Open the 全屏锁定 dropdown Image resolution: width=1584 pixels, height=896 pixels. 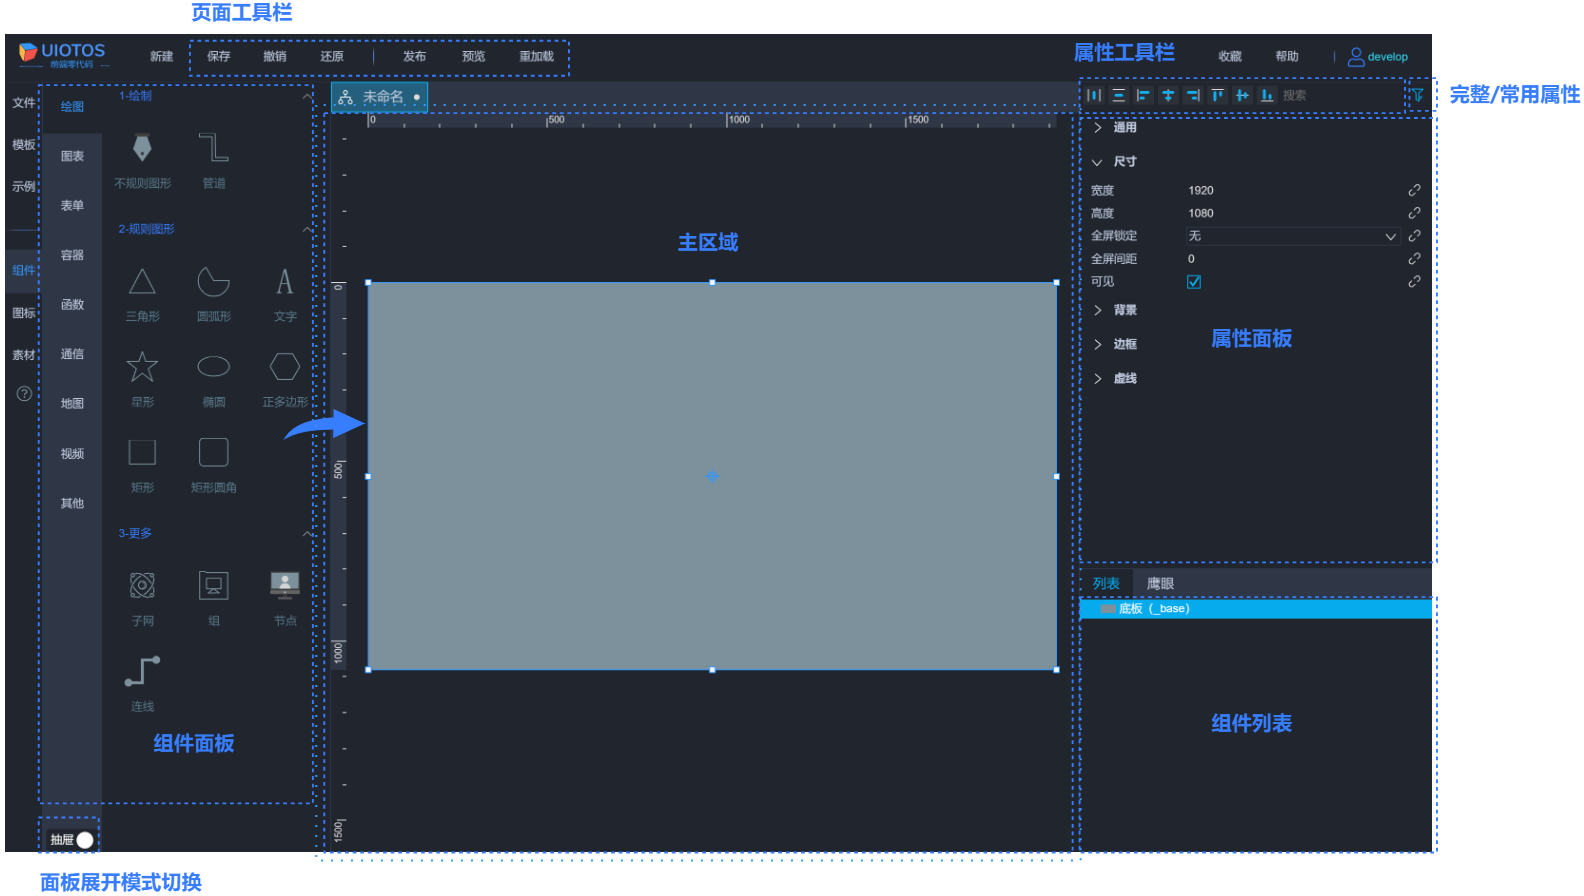tap(1291, 236)
